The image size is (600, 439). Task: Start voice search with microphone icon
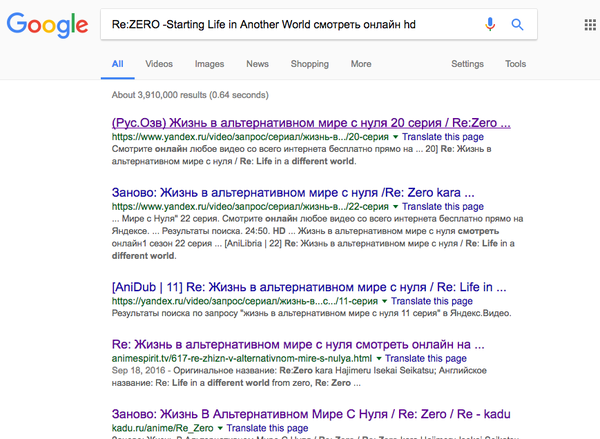[490, 24]
